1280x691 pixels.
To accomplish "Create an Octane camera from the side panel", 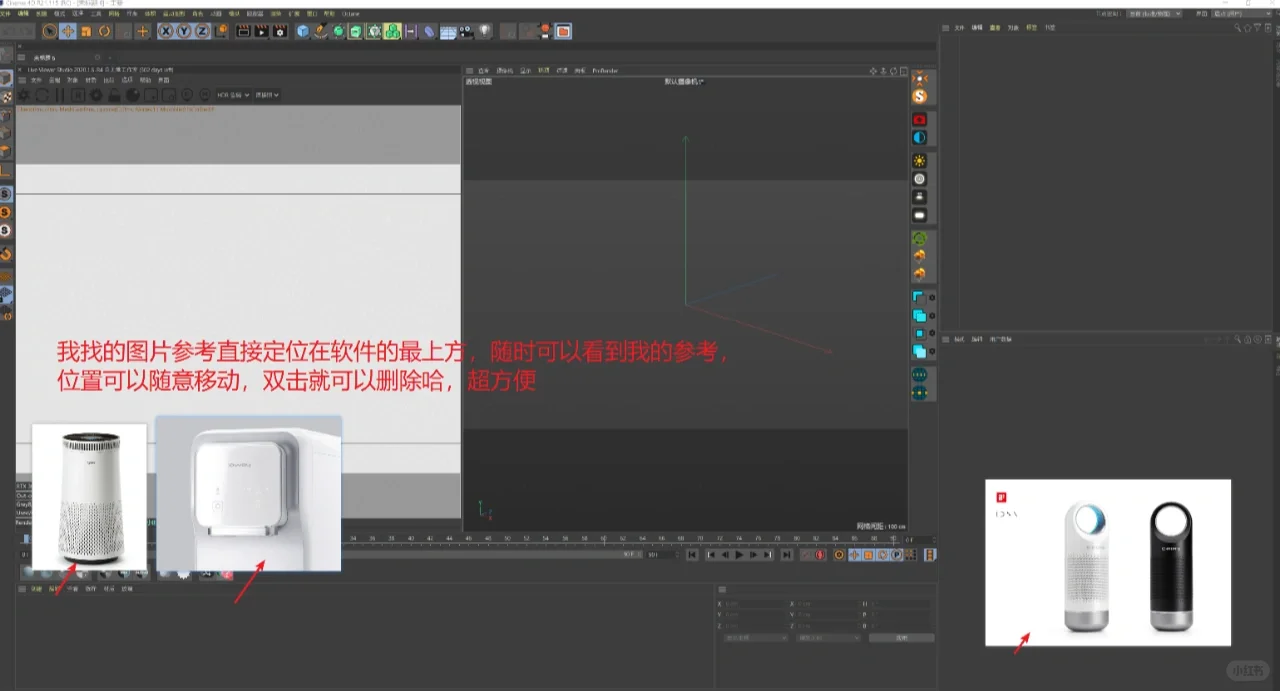I will (921, 119).
